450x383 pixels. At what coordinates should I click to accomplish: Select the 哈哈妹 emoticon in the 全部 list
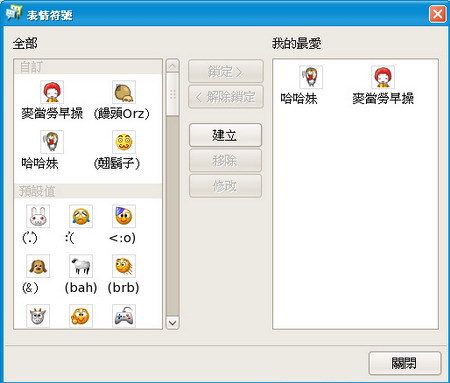[x=52, y=142]
